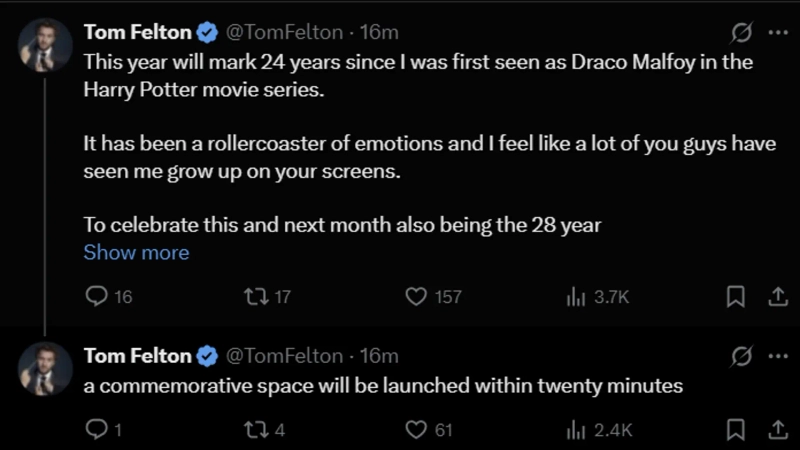The height and width of the screenshot is (450, 800).
Task: Repost the first tweet with 17 reposts
Action: pyautogui.click(x=256, y=297)
